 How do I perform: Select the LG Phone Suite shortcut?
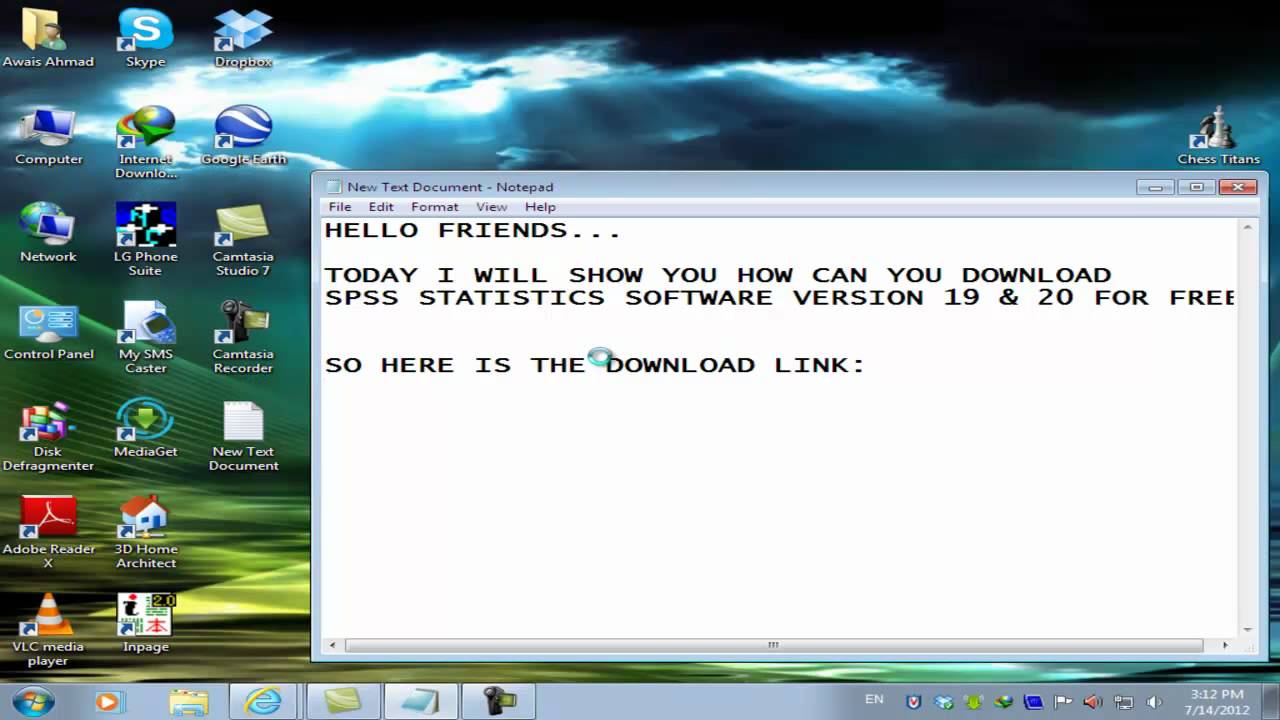click(x=146, y=240)
